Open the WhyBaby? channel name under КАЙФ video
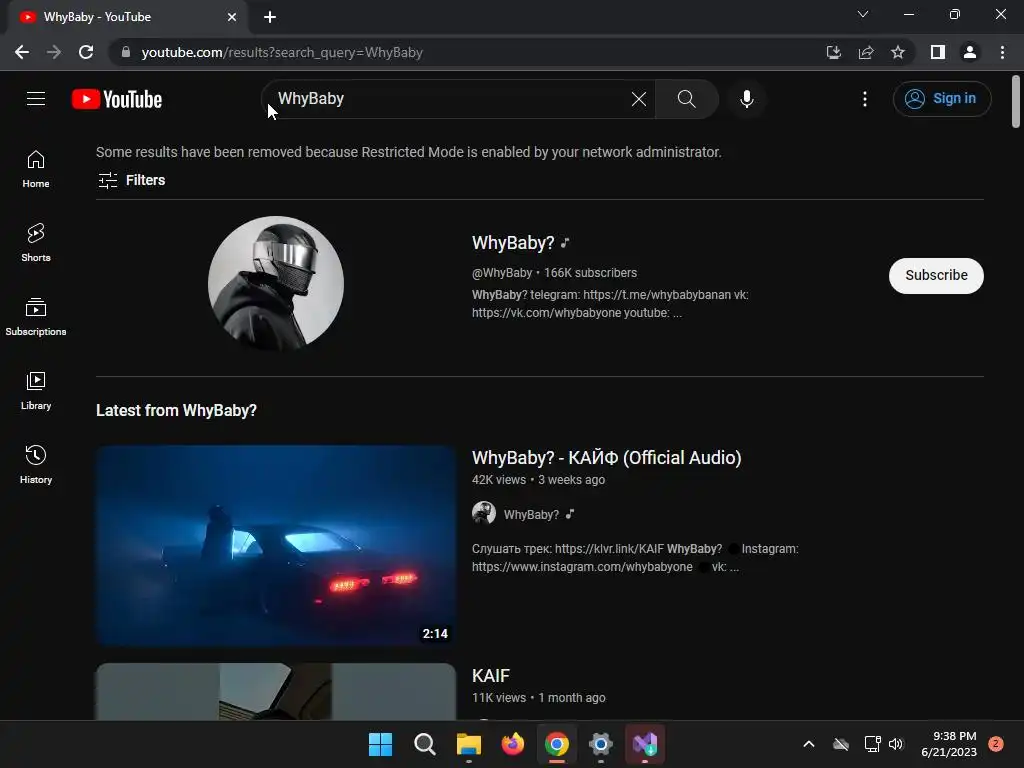Viewport: 1024px width, 768px height. (531, 515)
